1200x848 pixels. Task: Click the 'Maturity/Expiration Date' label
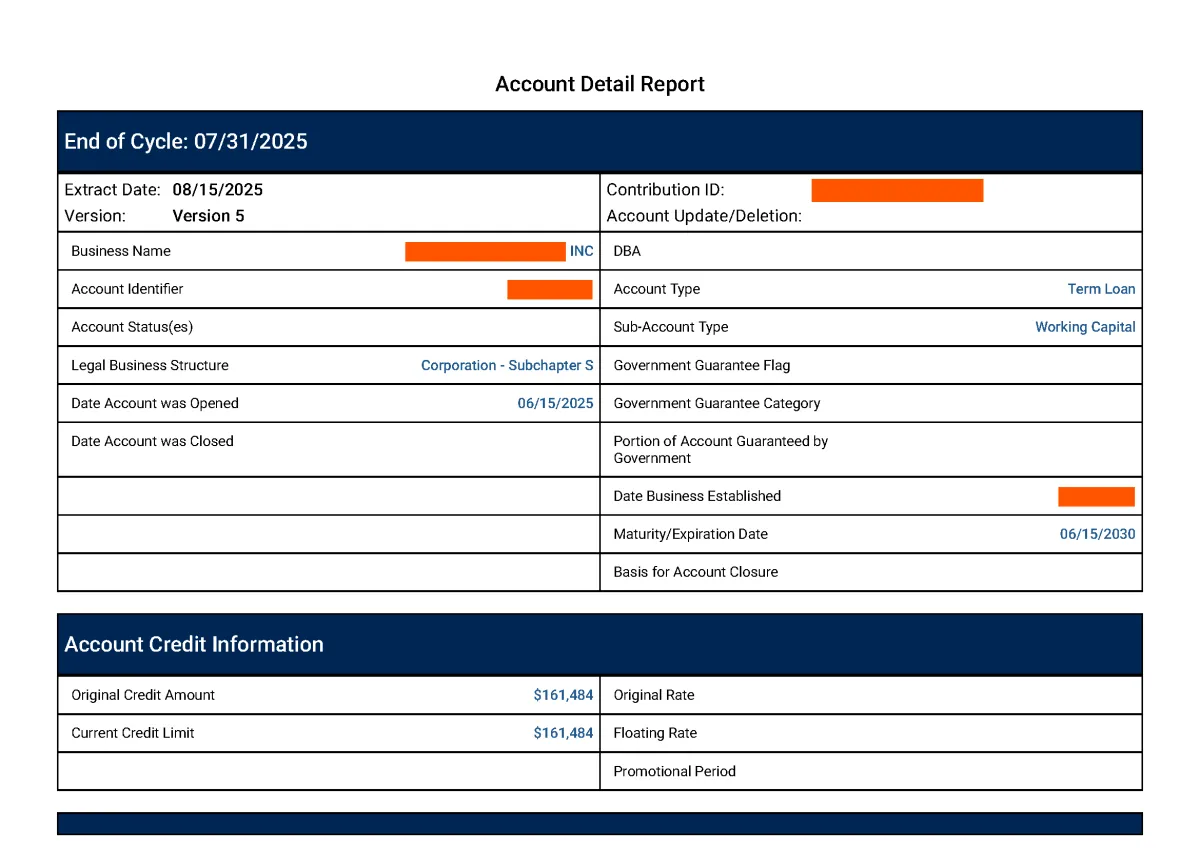click(691, 534)
